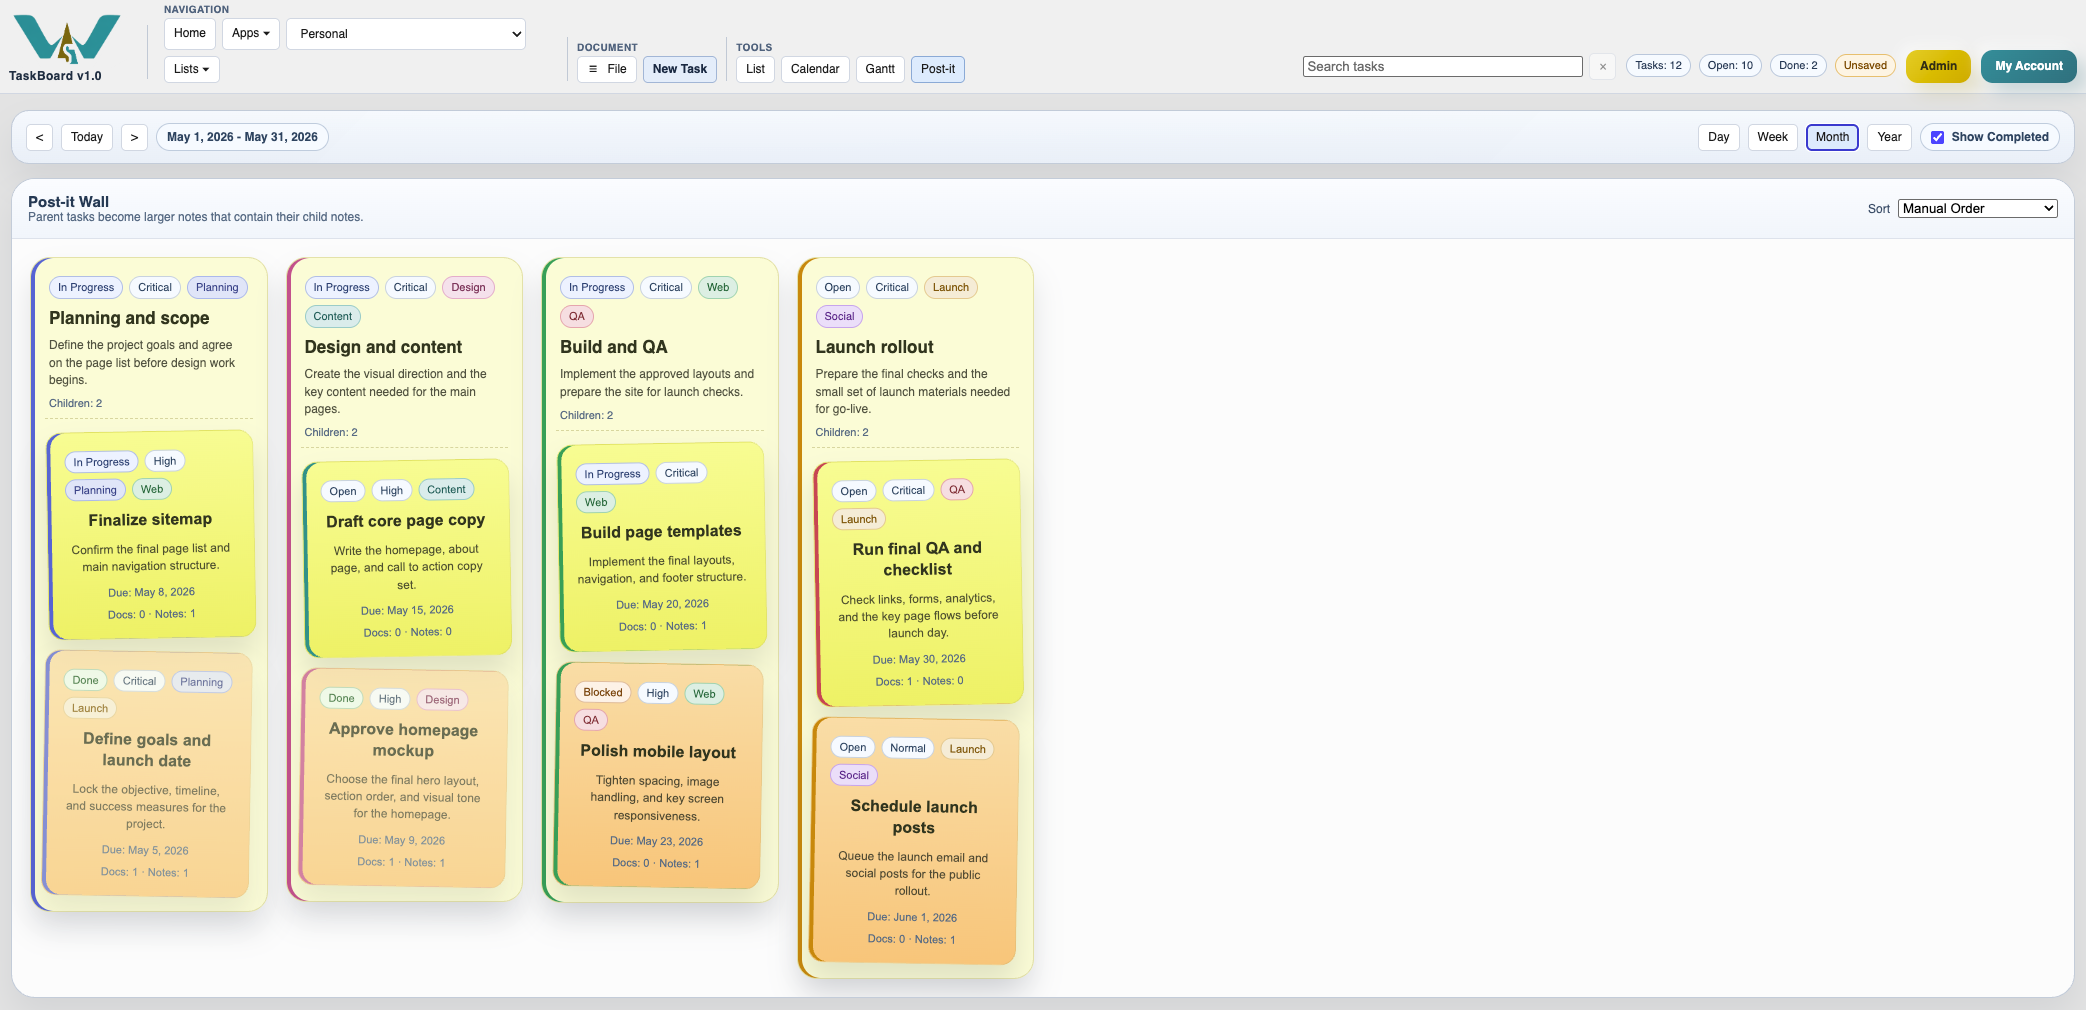Click the Open: 10 counter
Viewport: 2086px width, 1010px height.
click(x=1730, y=66)
